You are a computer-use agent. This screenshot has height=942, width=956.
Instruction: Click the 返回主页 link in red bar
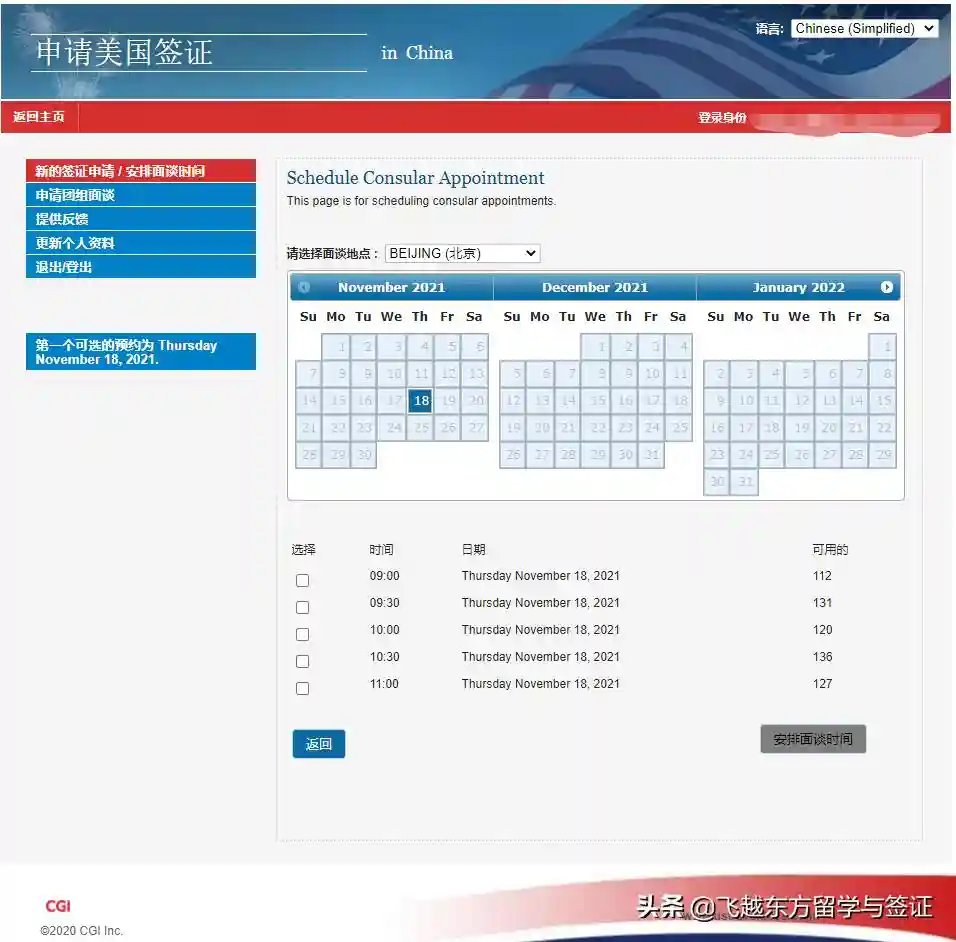pos(39,117)
